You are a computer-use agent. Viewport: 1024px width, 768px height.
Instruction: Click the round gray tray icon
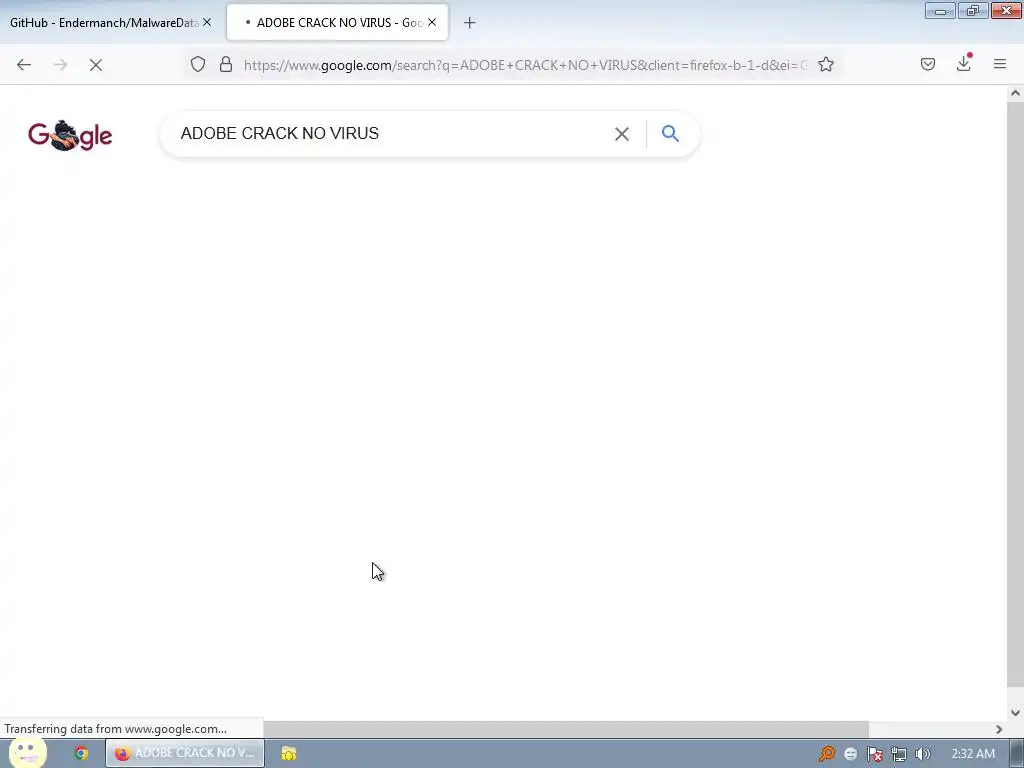(x=850, y=754)
